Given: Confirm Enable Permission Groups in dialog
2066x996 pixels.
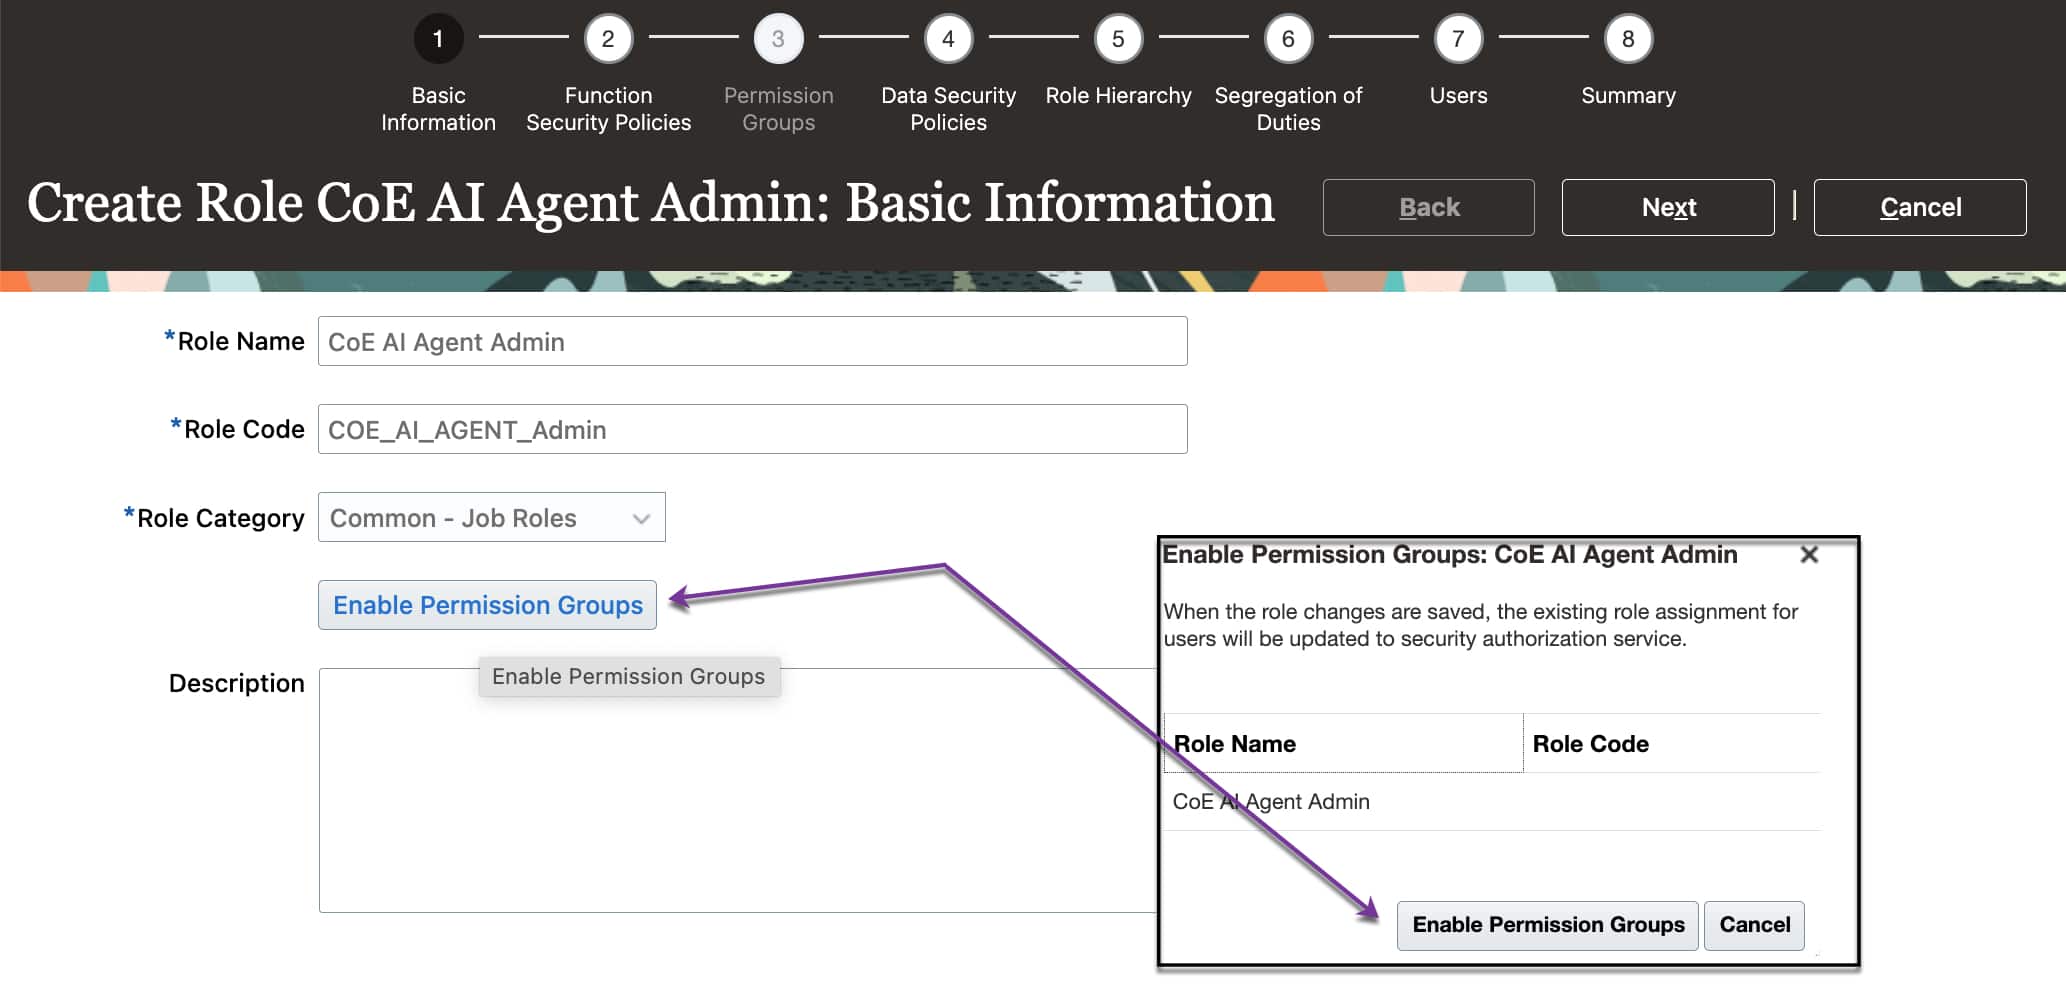Looking at the screenshot, I should click(1547, 925).
